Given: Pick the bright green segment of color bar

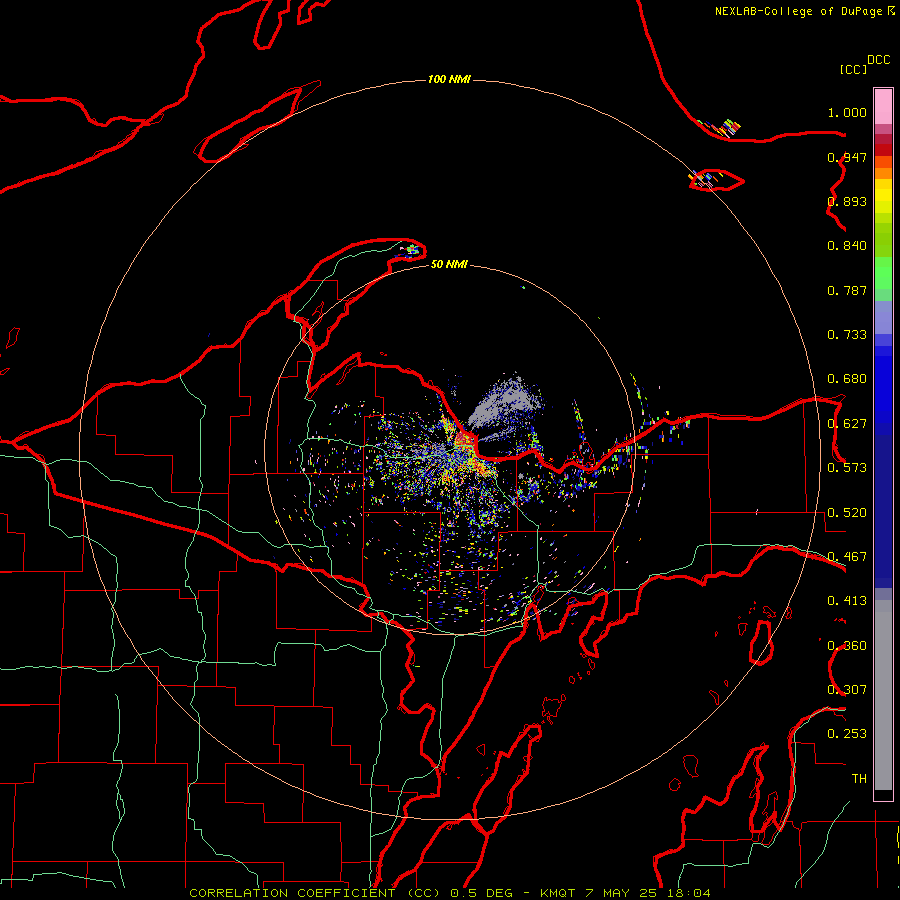Looking at the screenshot, I should 883,273.
